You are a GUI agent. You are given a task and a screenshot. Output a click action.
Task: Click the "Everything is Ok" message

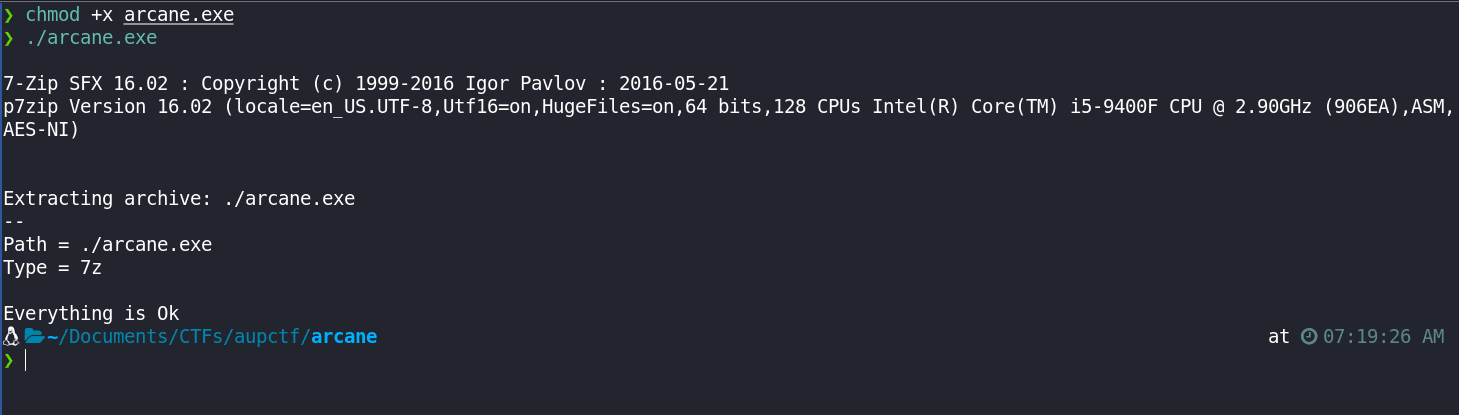point(91,313)
